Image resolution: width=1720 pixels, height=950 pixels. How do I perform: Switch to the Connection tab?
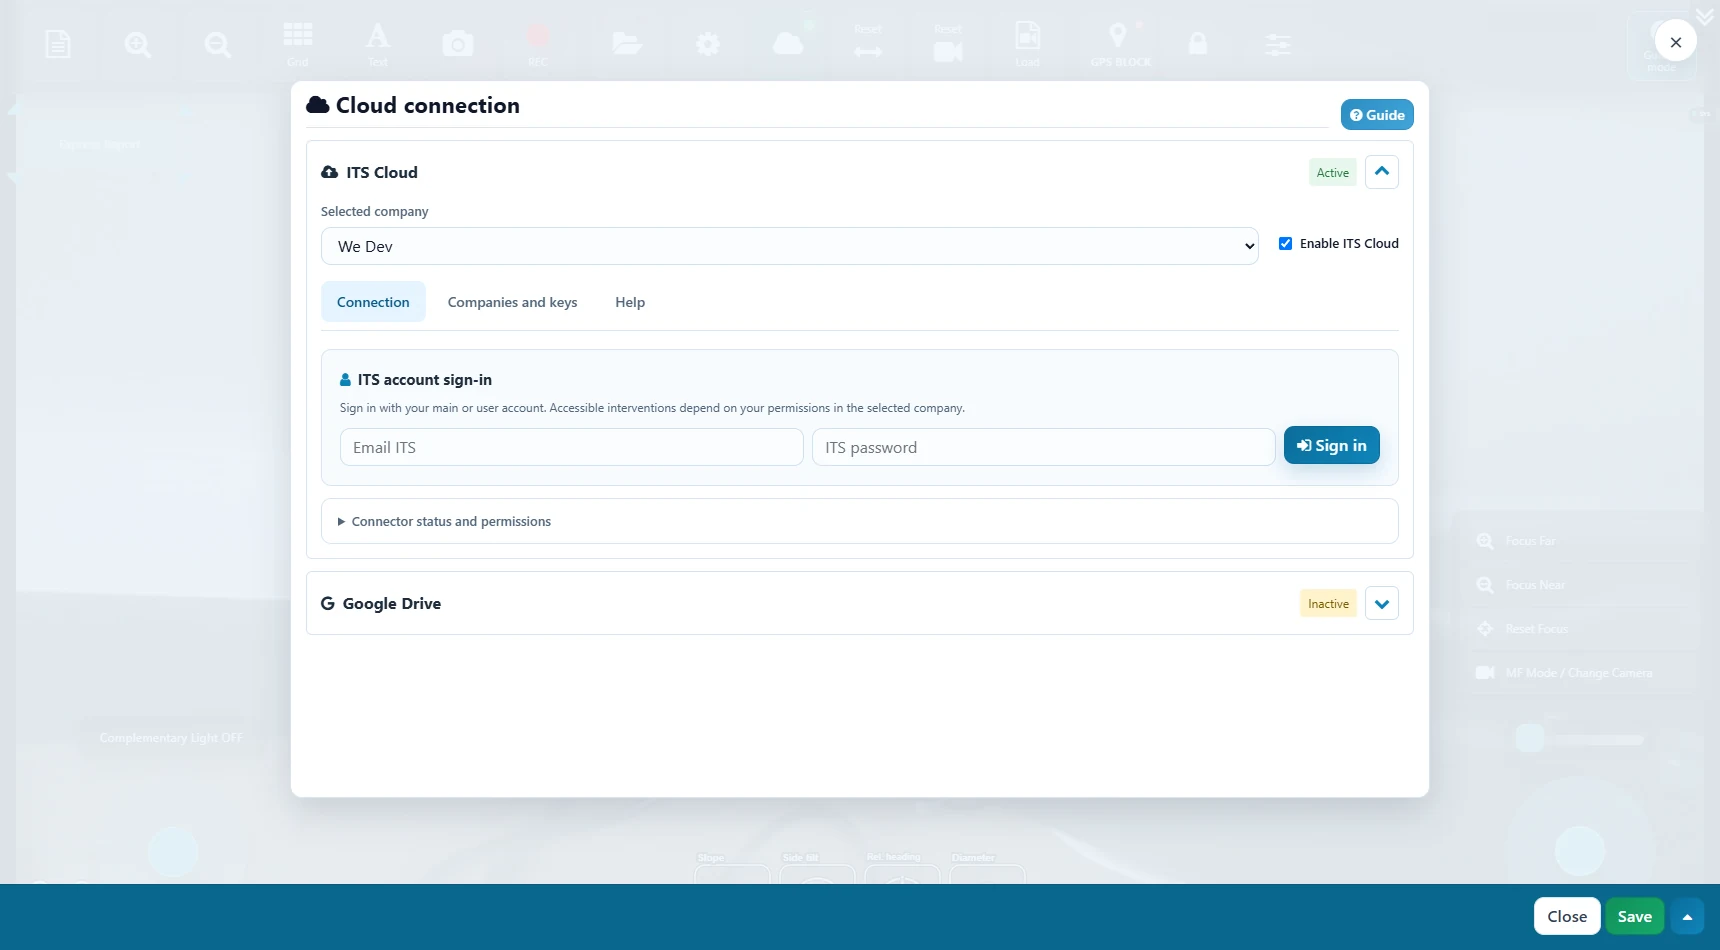coord(373,302)
